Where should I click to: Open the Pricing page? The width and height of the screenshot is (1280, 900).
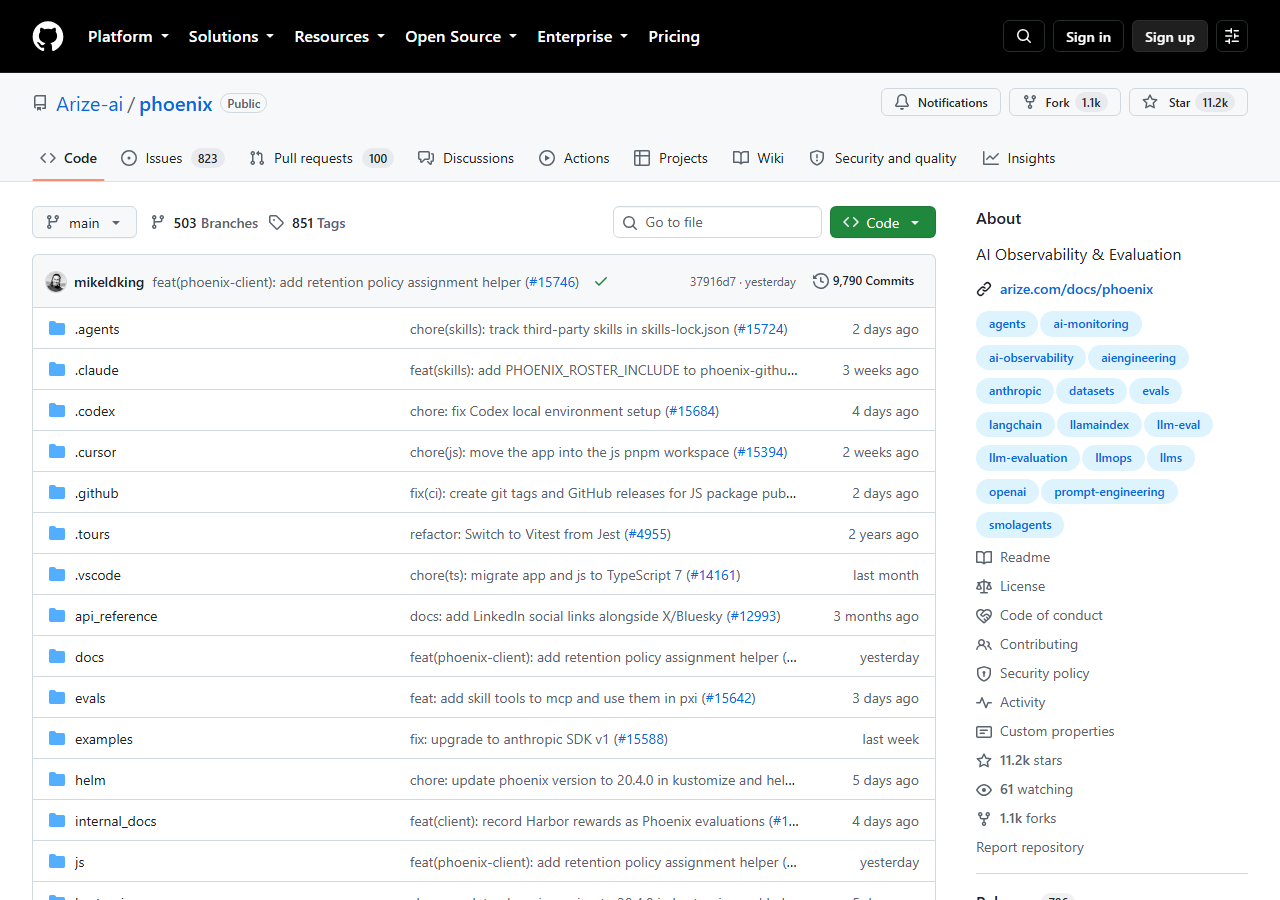pyautogui.click(x=674, y=36)
